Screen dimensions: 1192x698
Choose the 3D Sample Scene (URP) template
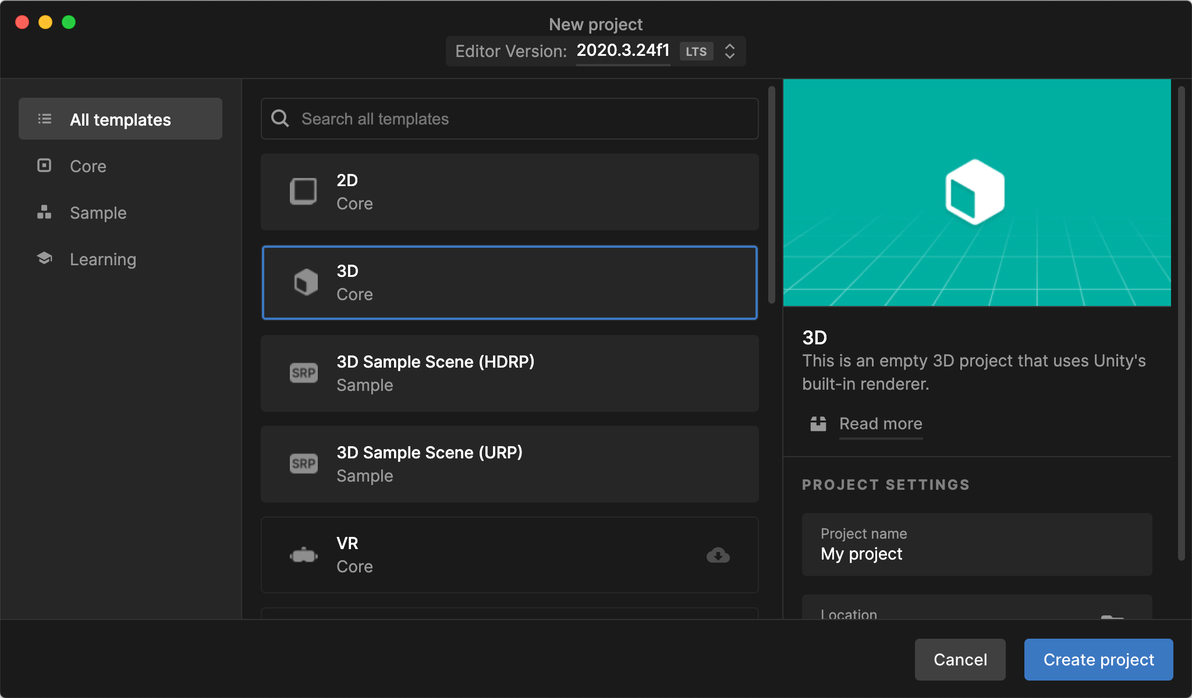tap(509, 464)
